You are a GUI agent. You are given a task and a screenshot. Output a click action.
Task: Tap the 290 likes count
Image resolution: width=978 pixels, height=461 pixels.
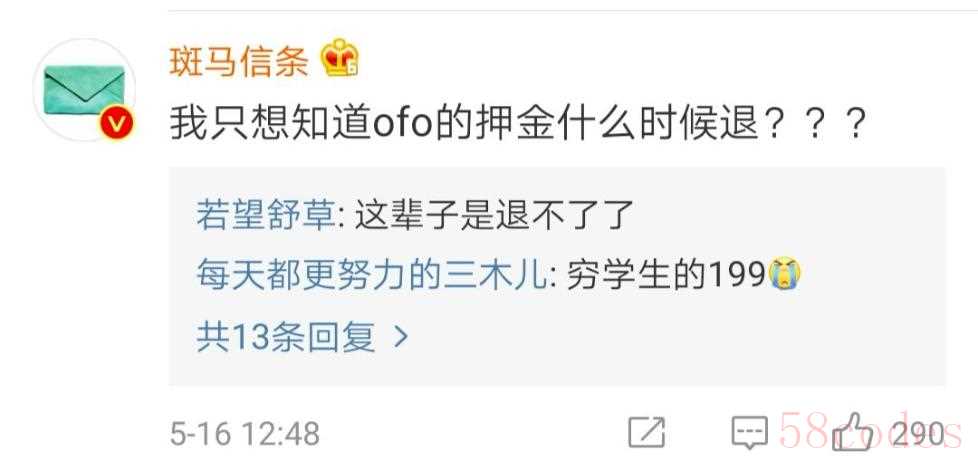click(x=917, y=434)
